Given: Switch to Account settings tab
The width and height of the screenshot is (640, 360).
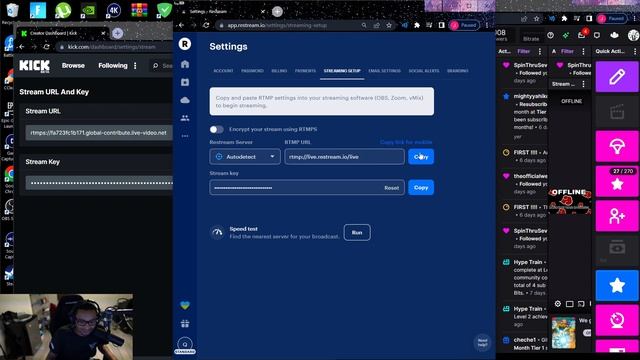Looking at the screenshot, I should (x=223, y=71).
